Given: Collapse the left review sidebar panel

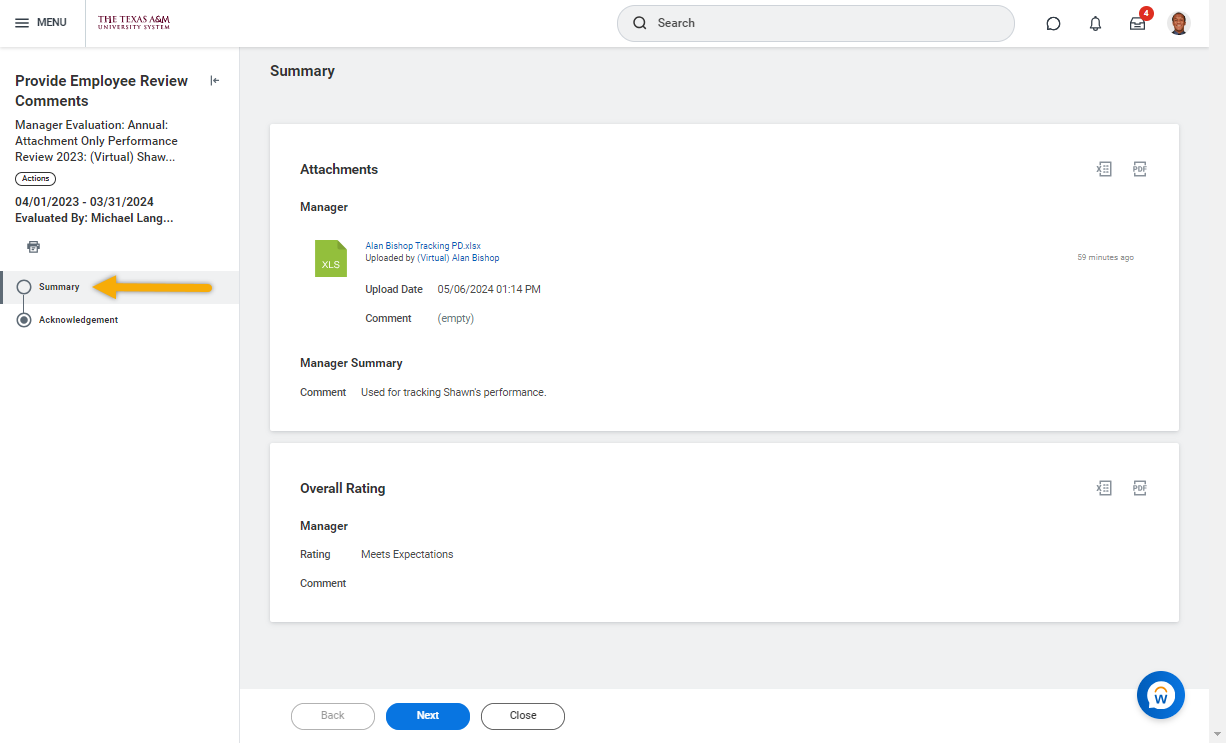Looking at the screenshot, I should (x=214, y=81).
